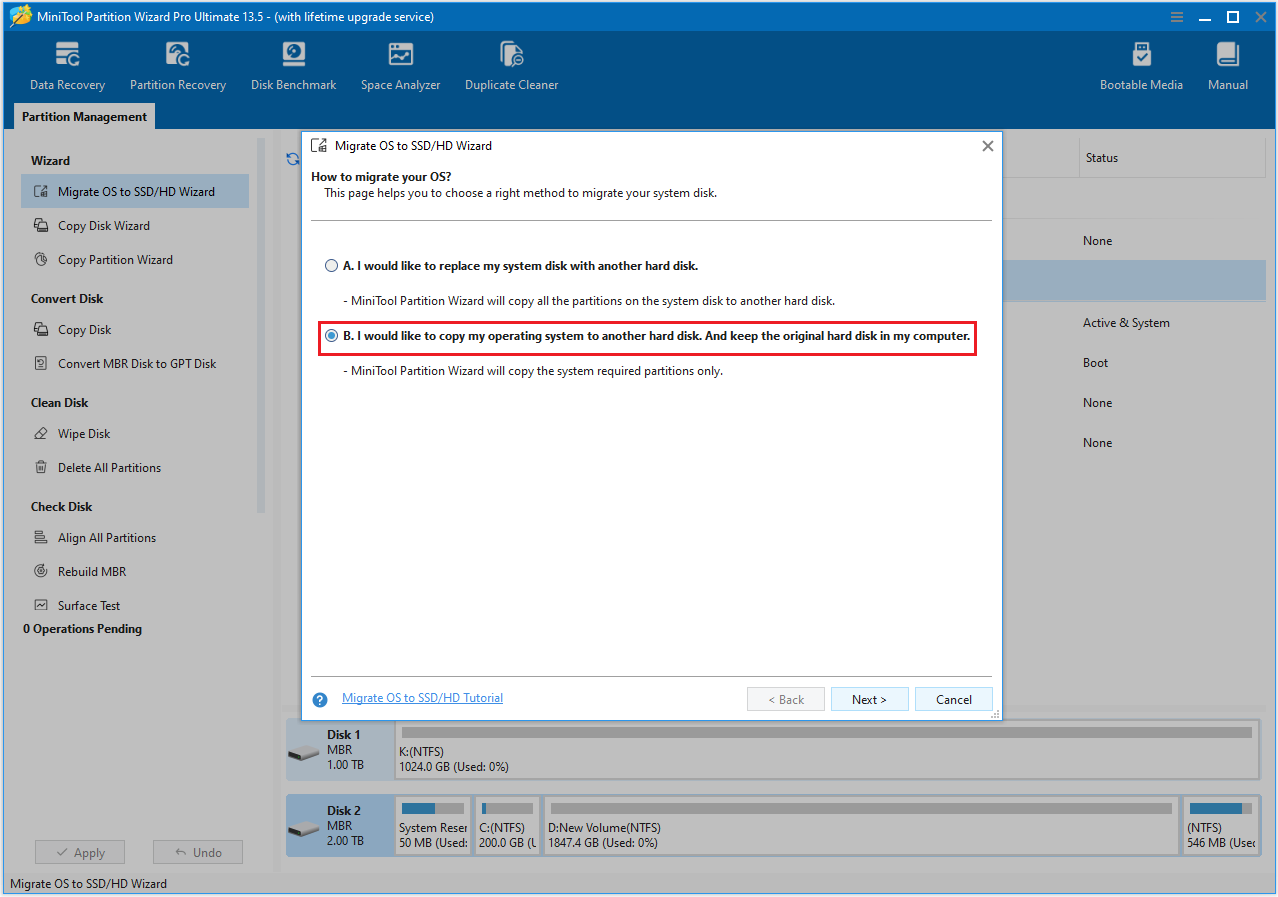This screenshot has width=1278, height=897.
Task: Open the Data Recovery tool
Action: pyautogui.click(x=66, y=65)
